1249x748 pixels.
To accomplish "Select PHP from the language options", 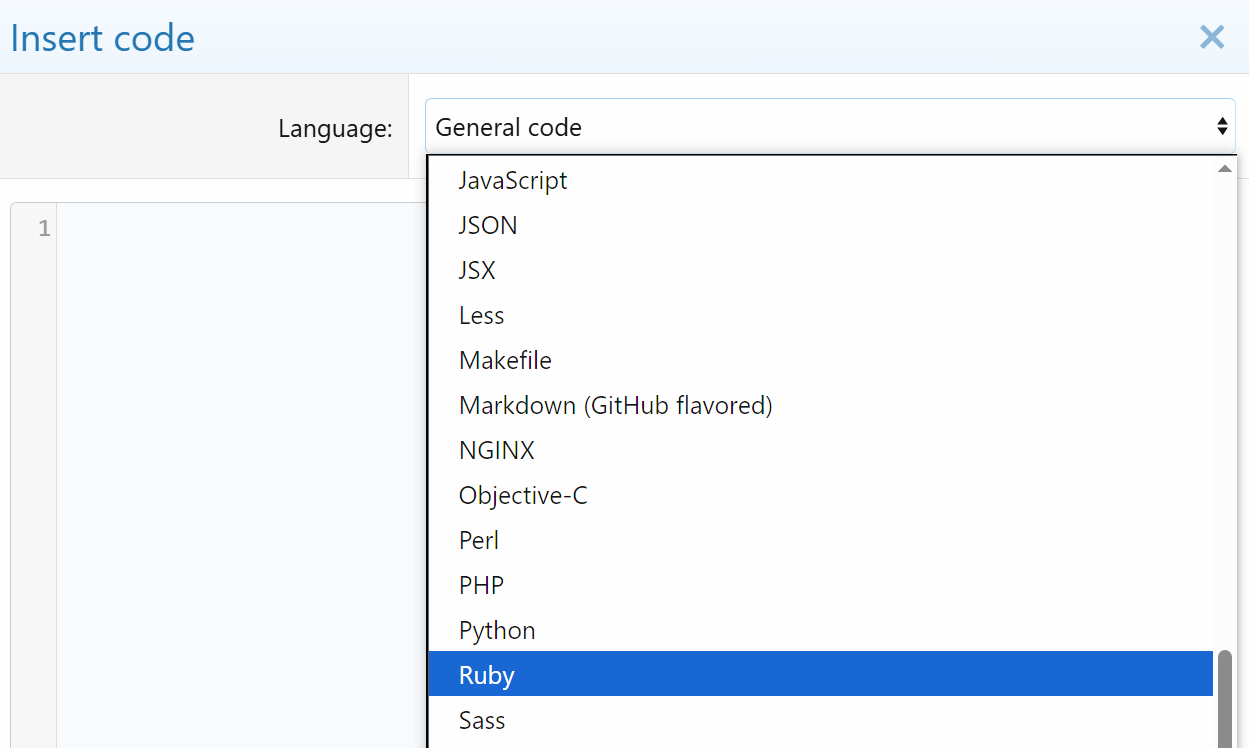I will pos(820,586).
